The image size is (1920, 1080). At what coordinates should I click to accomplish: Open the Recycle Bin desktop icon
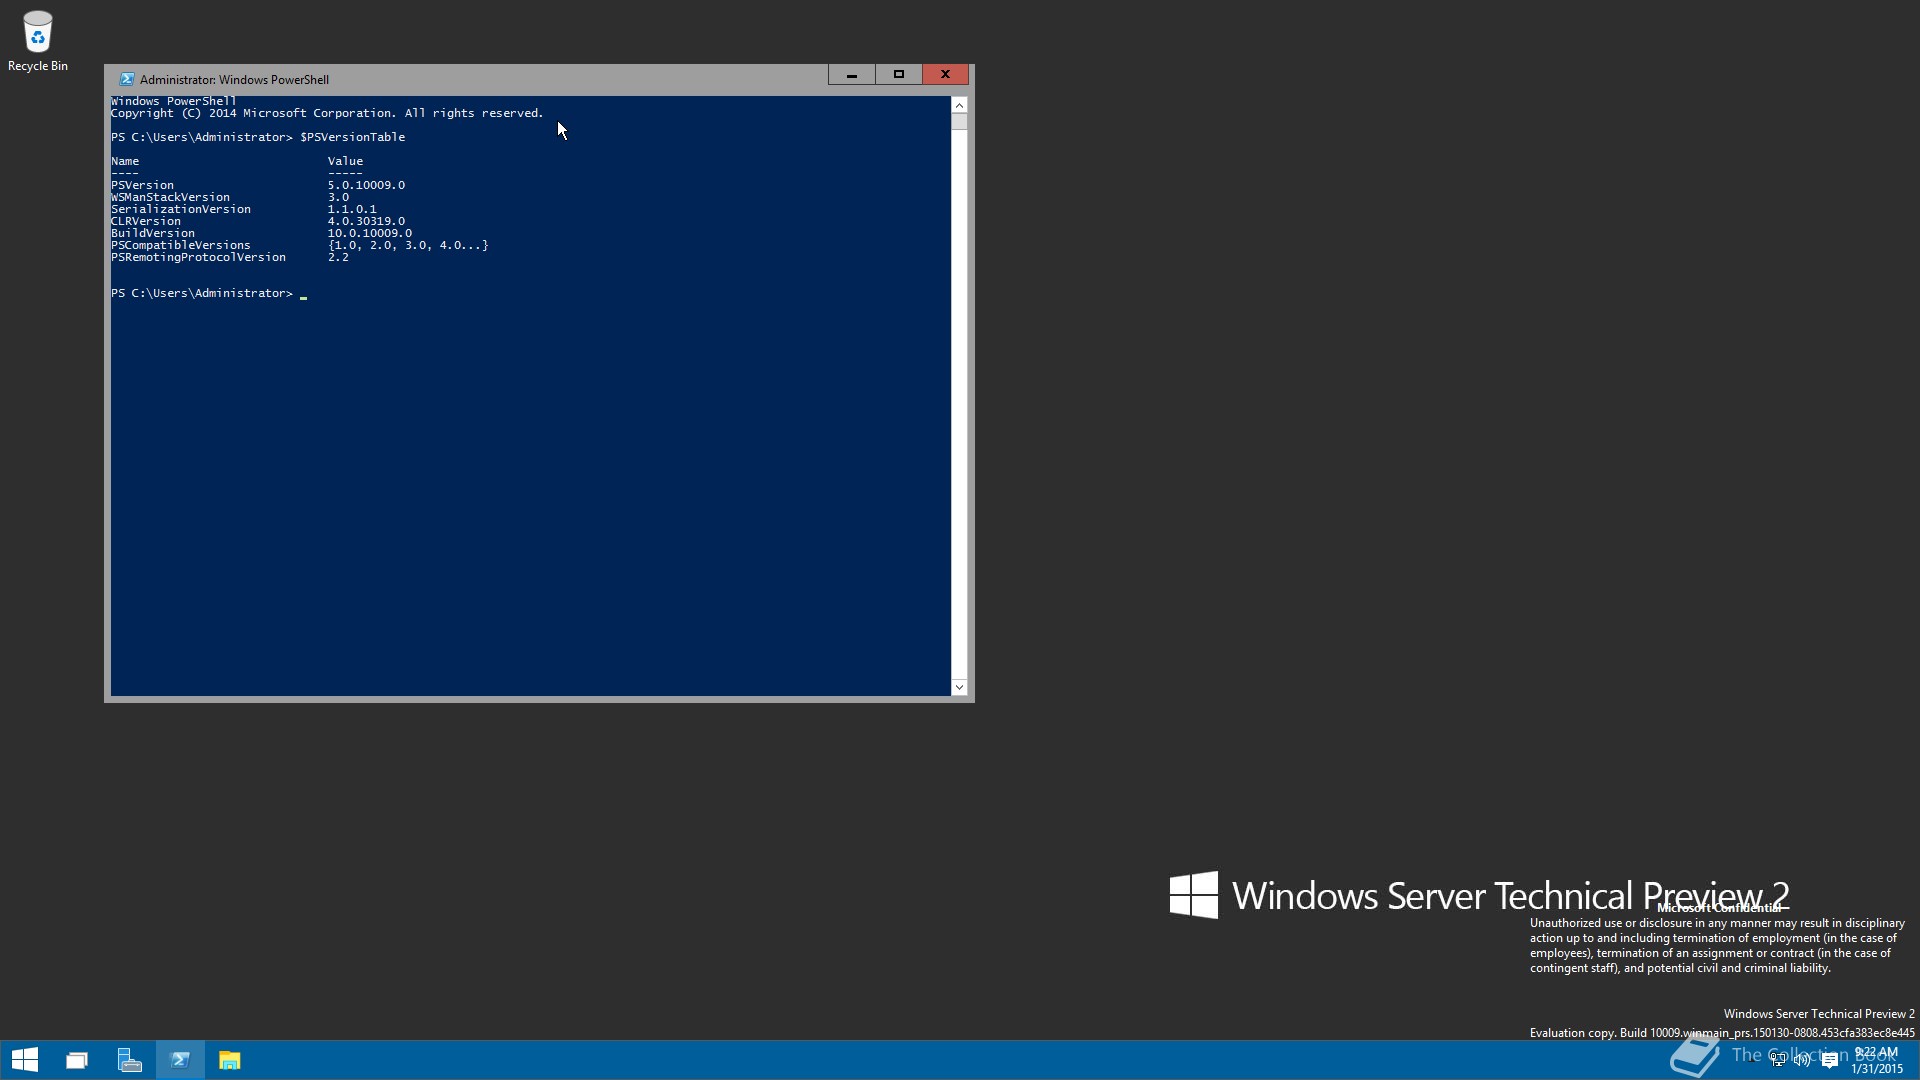38,41
